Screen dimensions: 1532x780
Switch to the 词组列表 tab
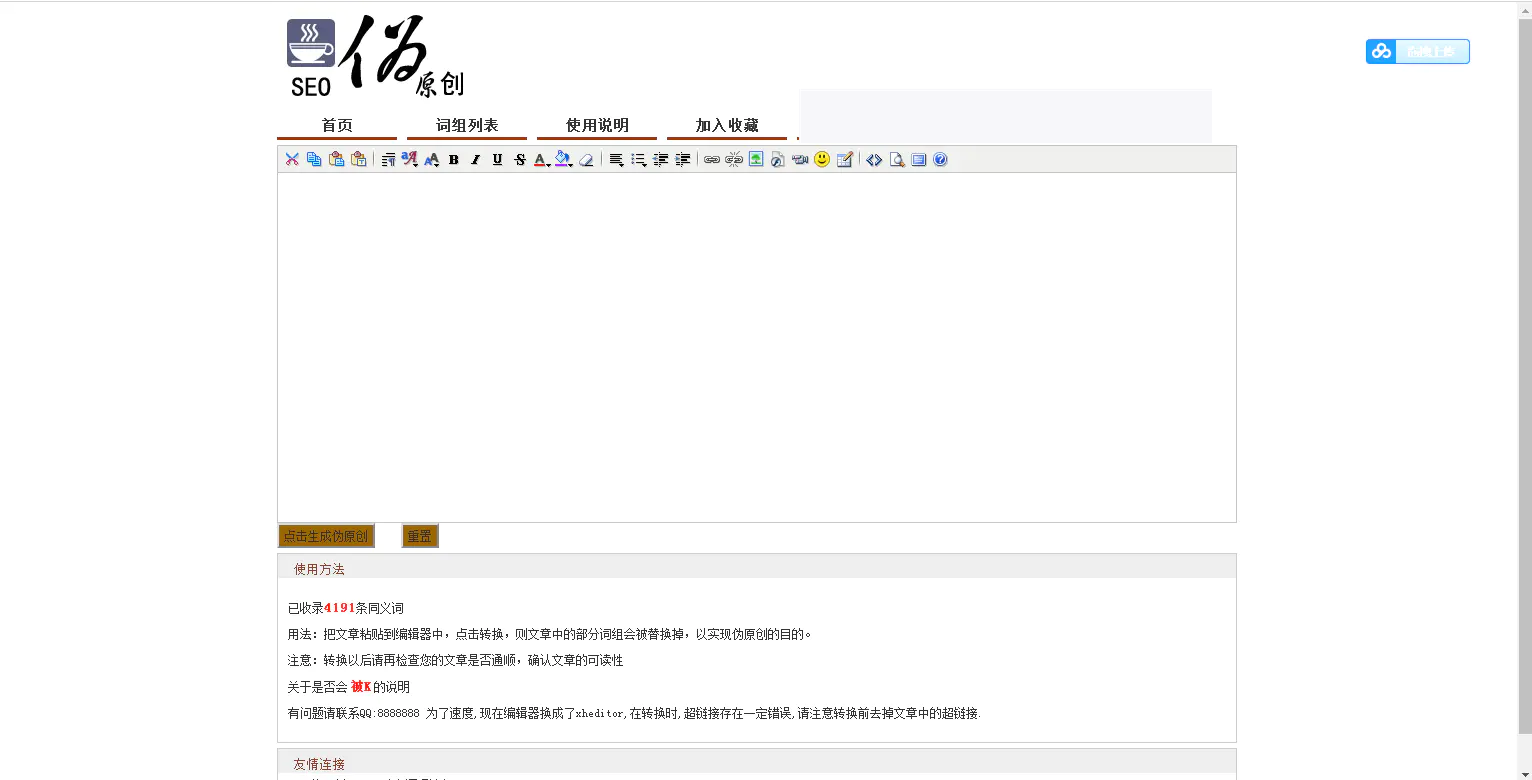click(466, 125)
